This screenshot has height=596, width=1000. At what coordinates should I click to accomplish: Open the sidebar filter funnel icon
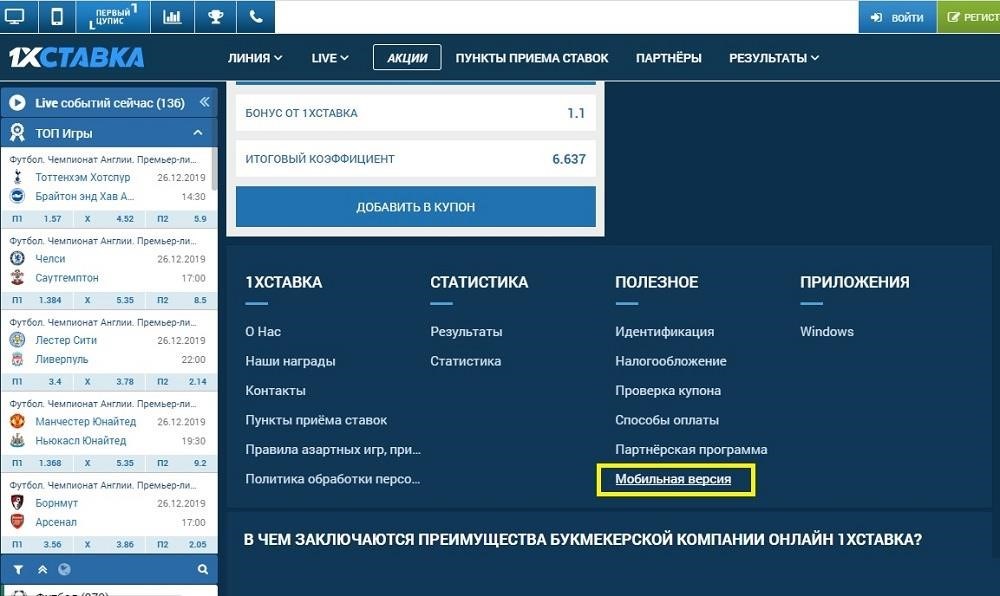click(x=18, y=569)
